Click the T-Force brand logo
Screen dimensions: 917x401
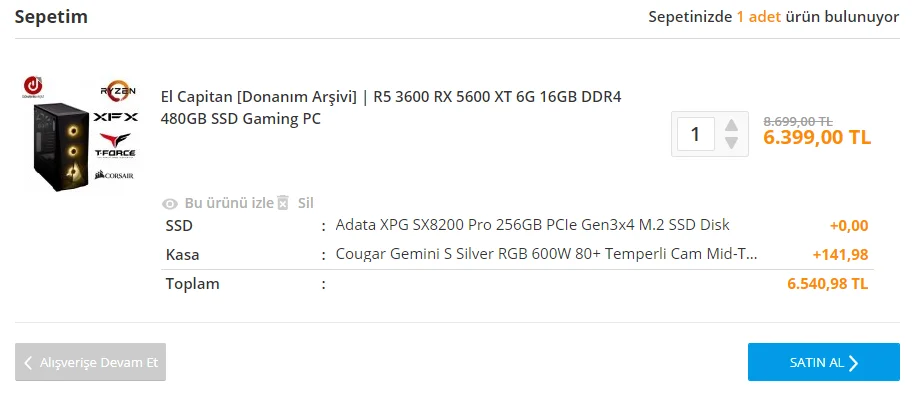tap(116, 148)
